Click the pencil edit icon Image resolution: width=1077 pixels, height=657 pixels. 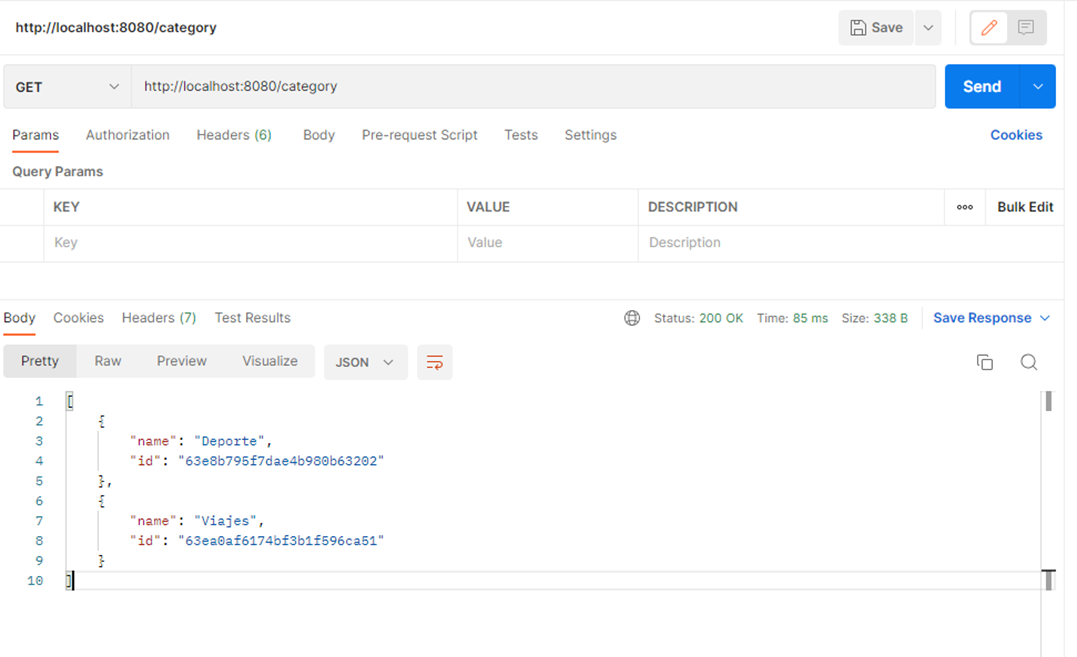tap(989, 28)
